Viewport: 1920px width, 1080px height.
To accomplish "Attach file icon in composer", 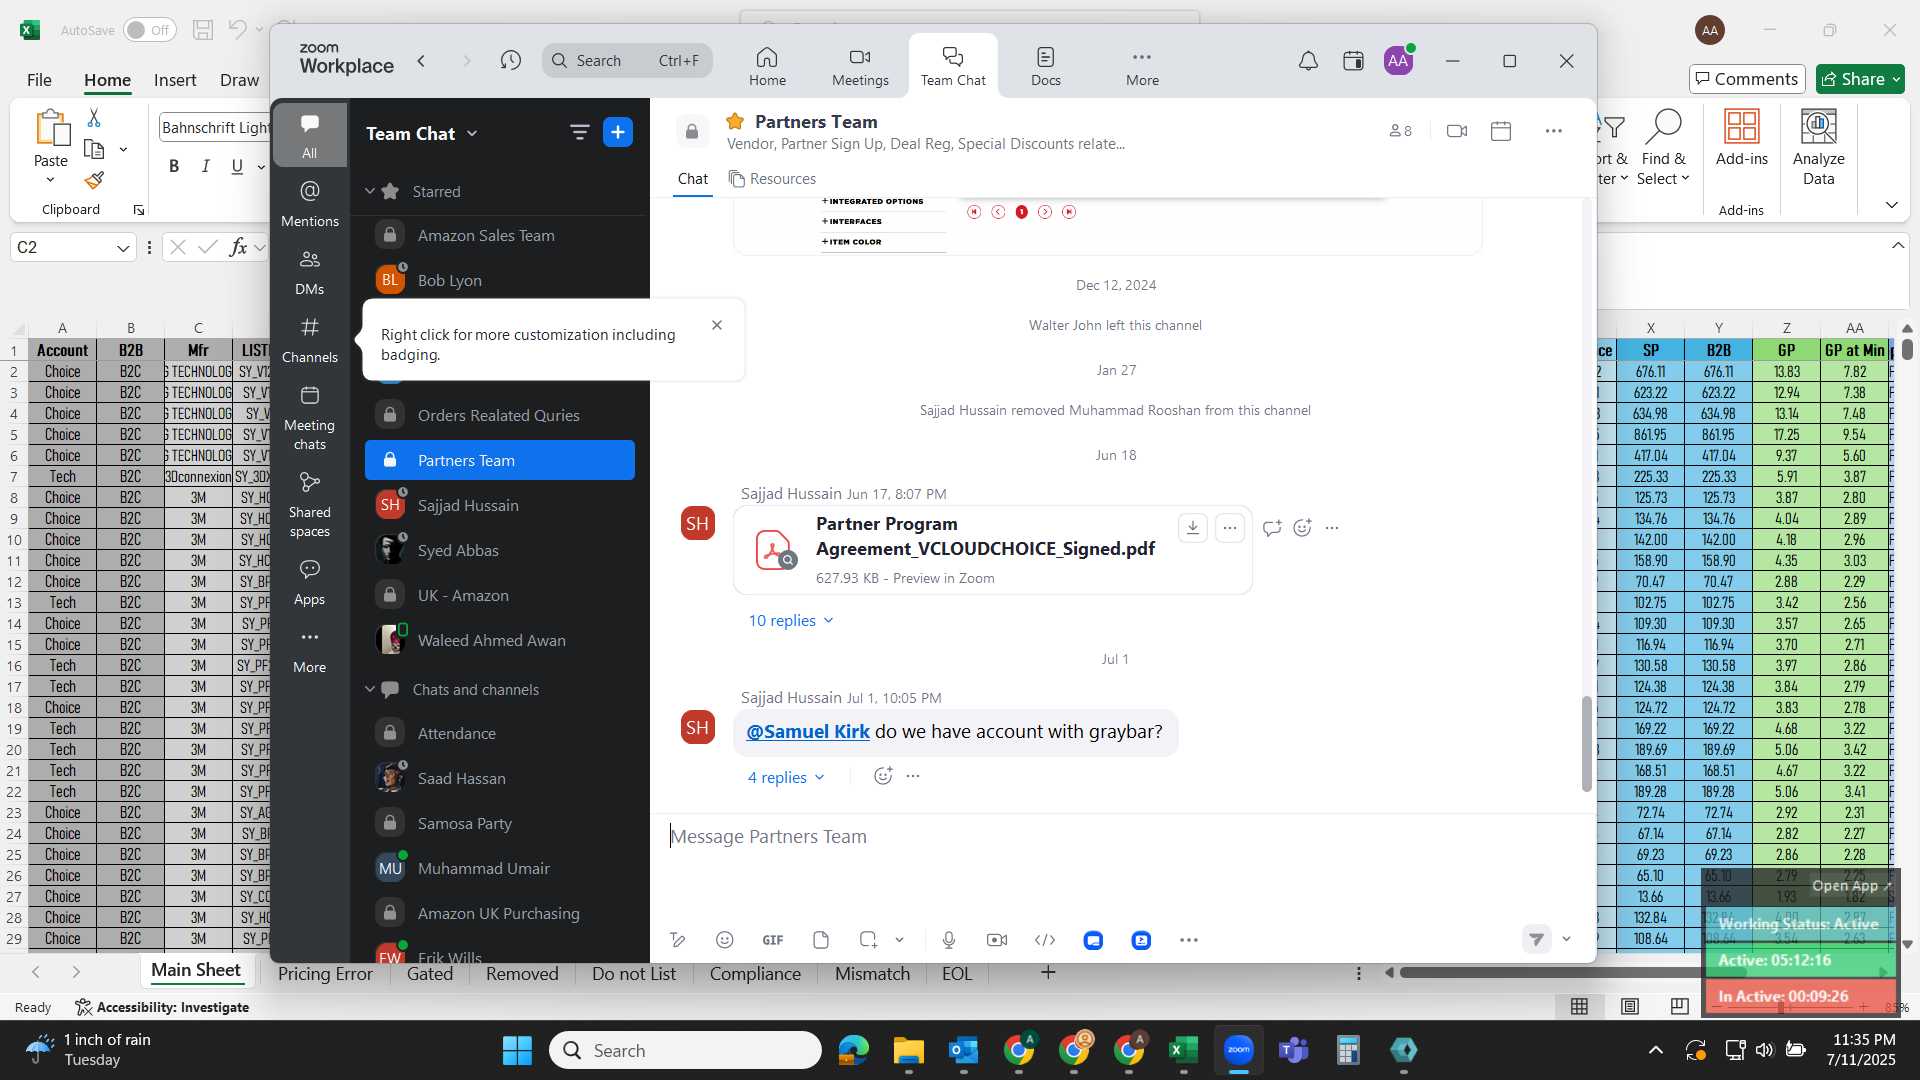I will [x=821, y=940].
